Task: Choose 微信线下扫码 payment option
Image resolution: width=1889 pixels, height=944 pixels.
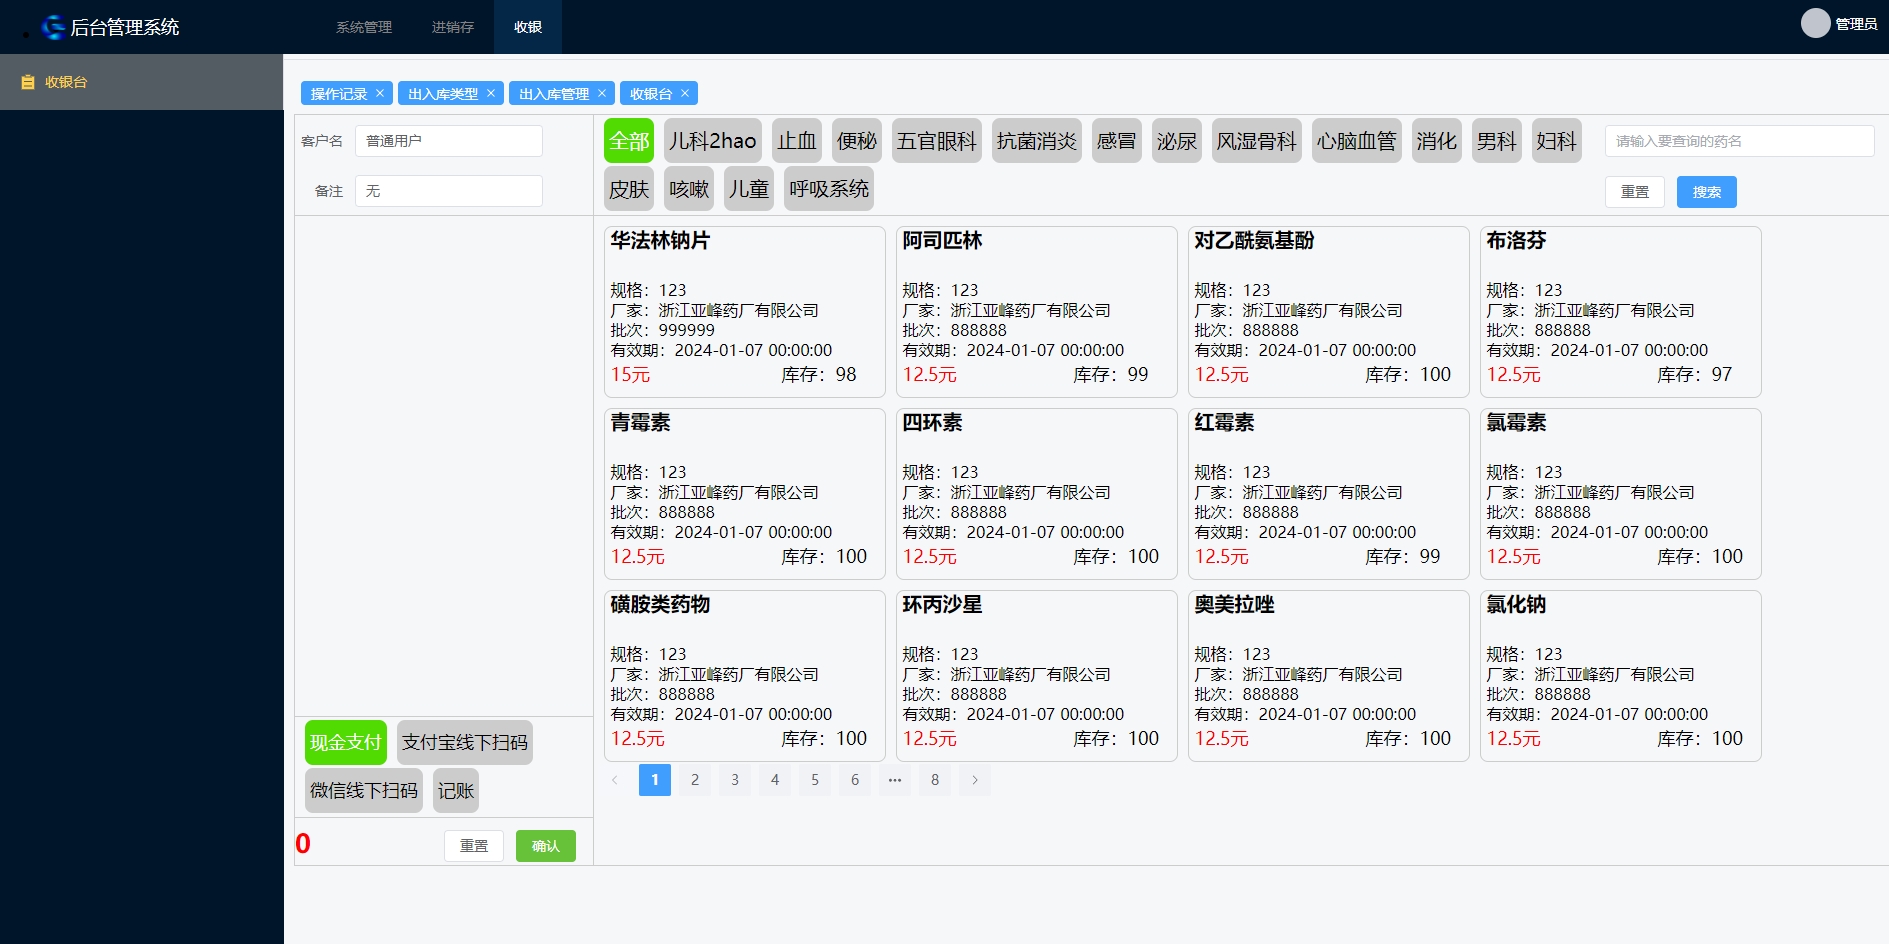Action: pos(364,790)
